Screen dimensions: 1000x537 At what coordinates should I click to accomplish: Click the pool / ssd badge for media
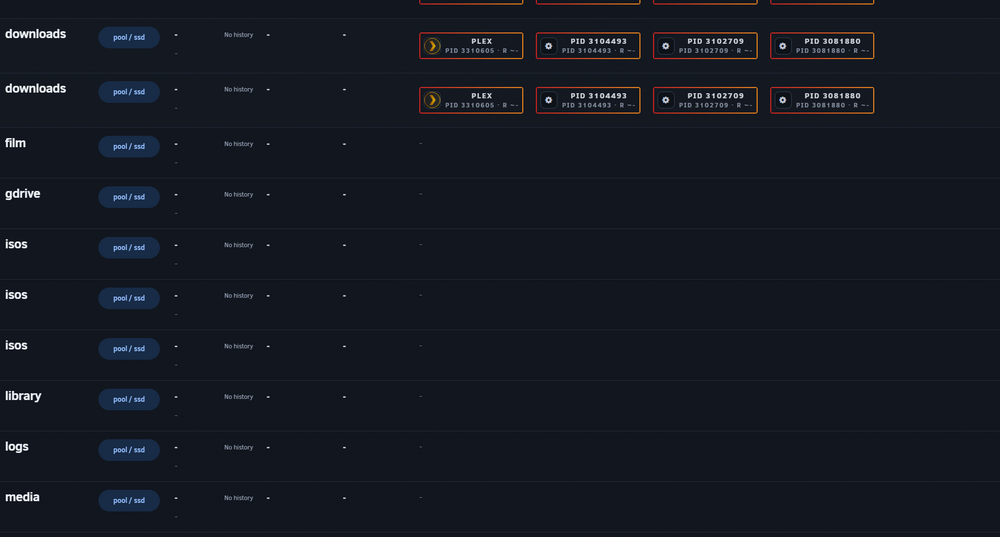pos(129,501)
